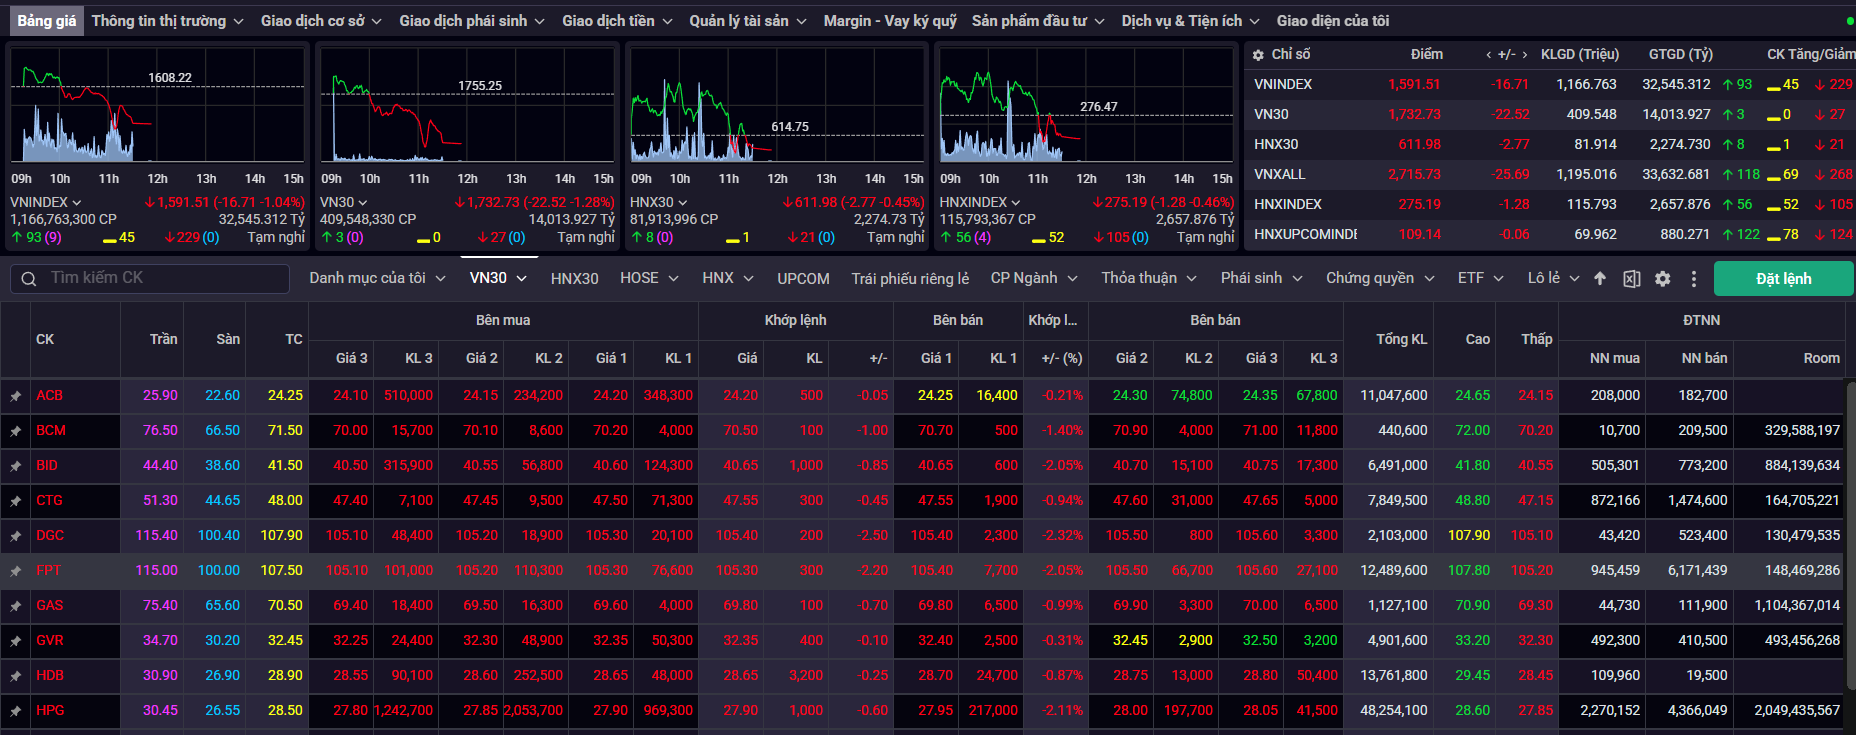Click the up arrow icon in toolbar

click(1600, 278)
